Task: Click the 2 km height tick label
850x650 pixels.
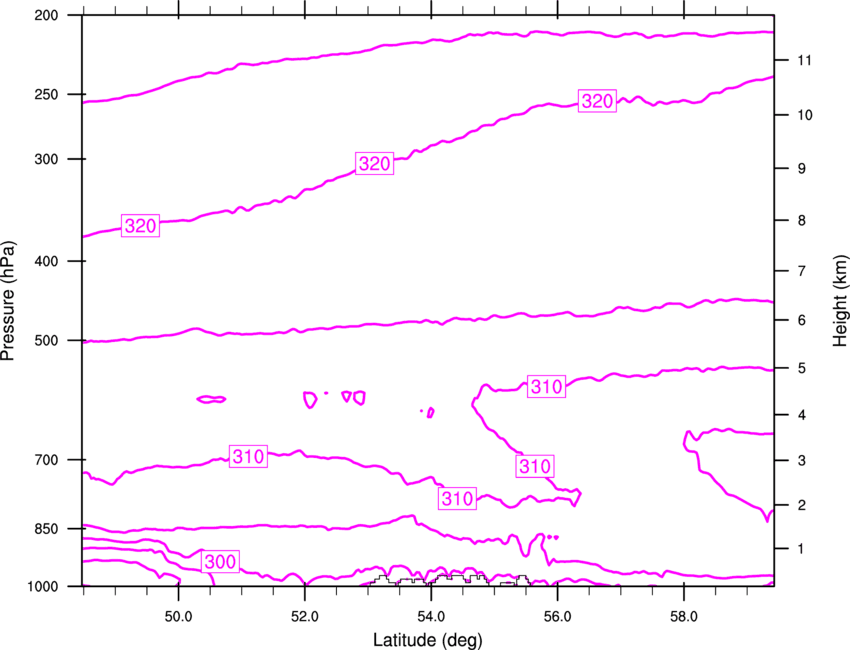Action: [801, 505]
